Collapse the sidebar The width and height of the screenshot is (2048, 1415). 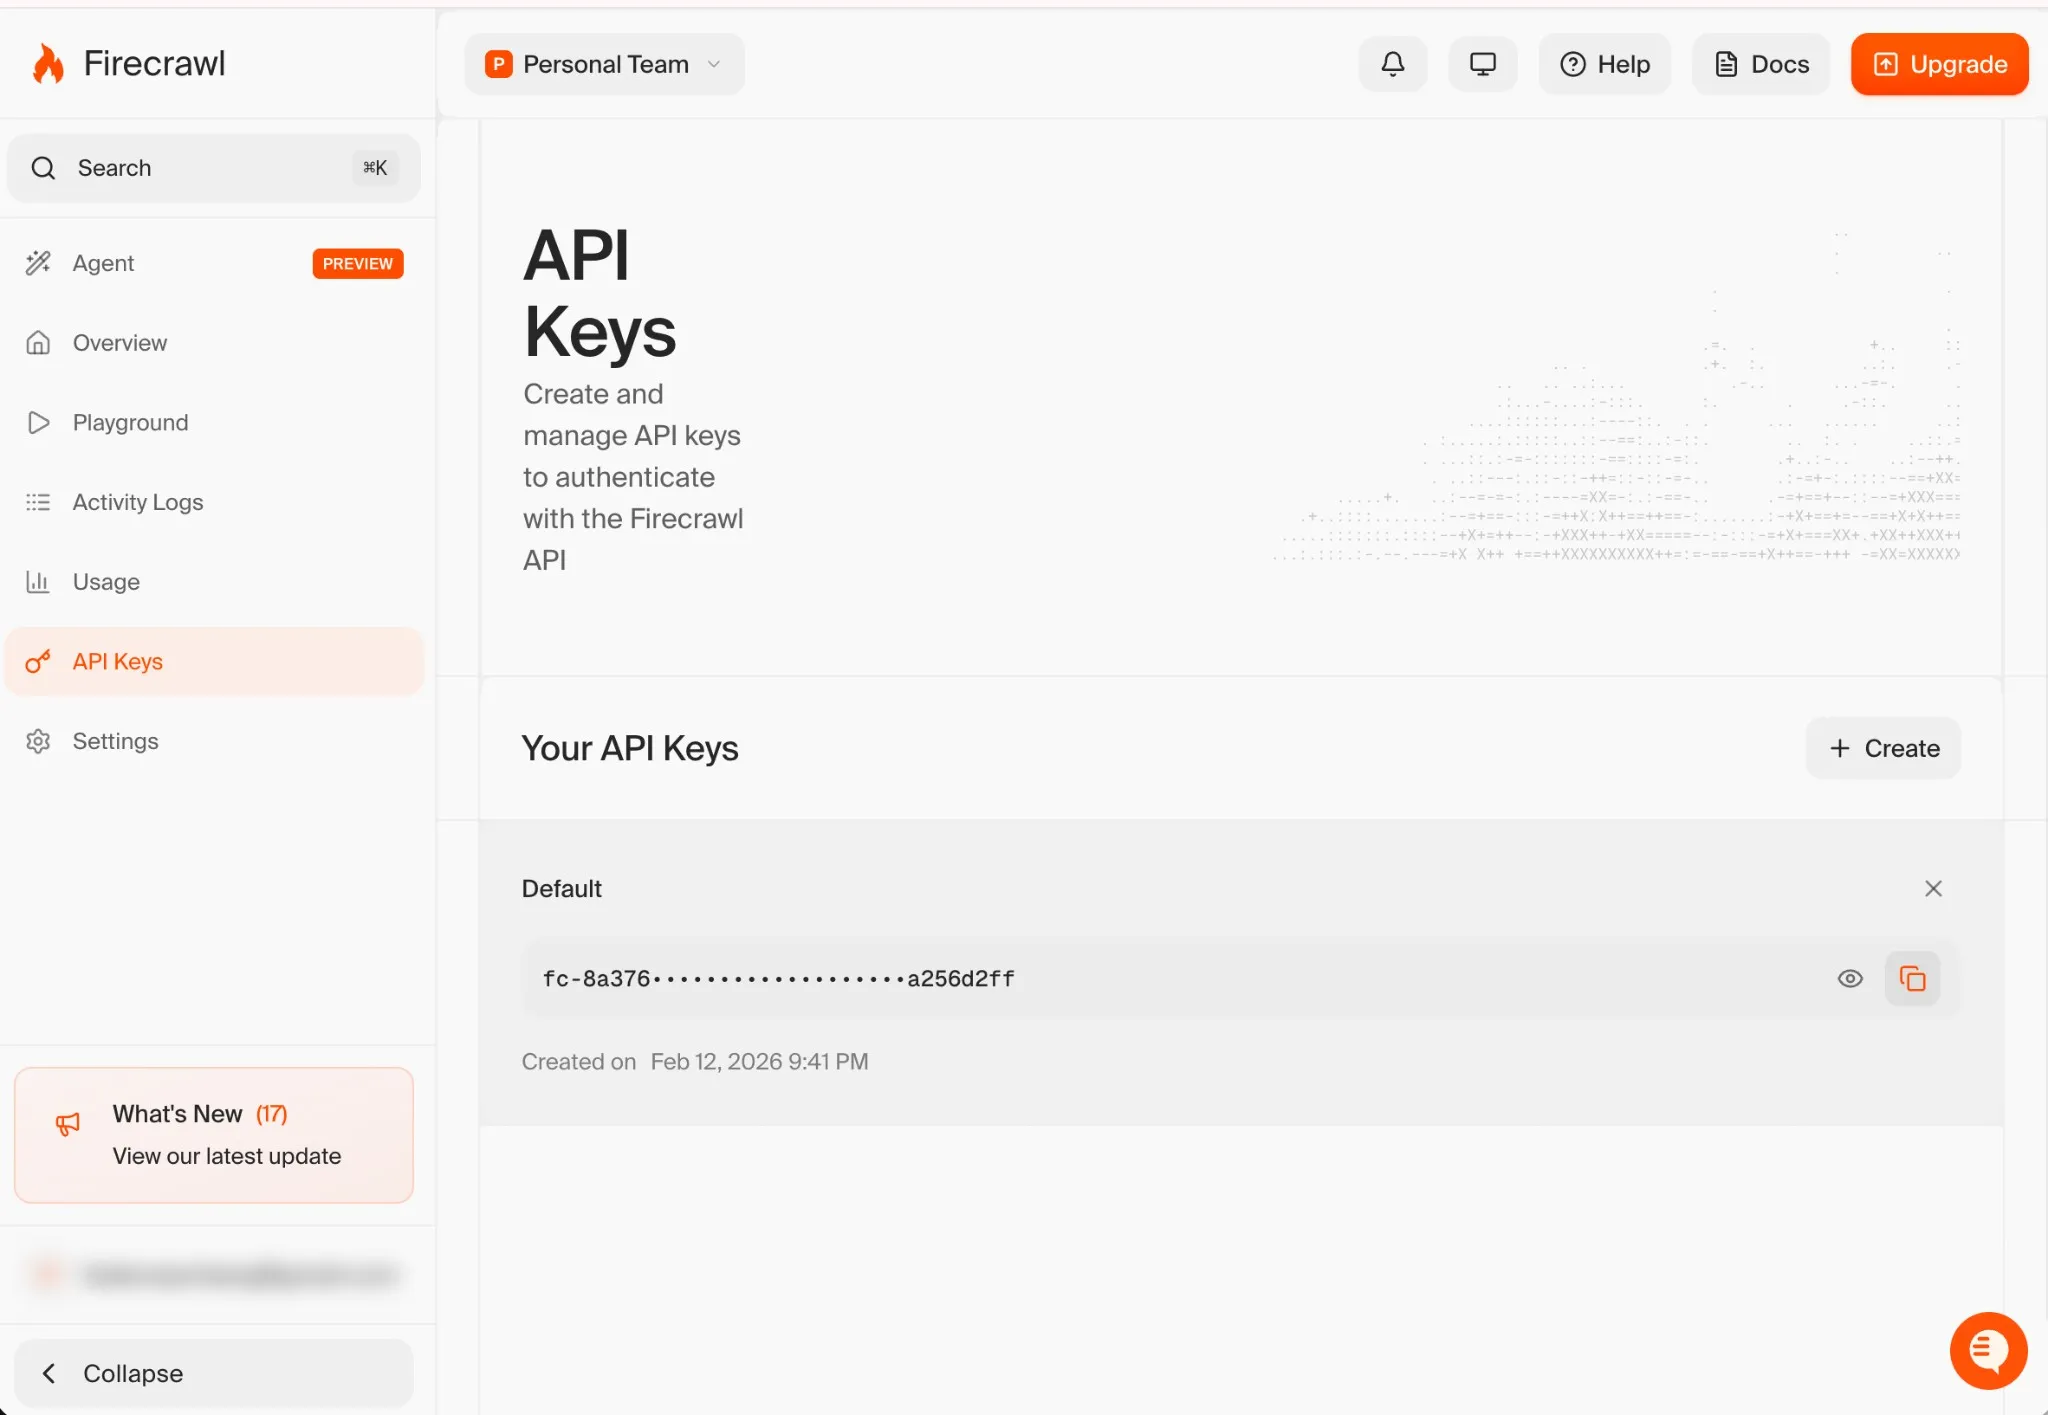point(213,1373)
